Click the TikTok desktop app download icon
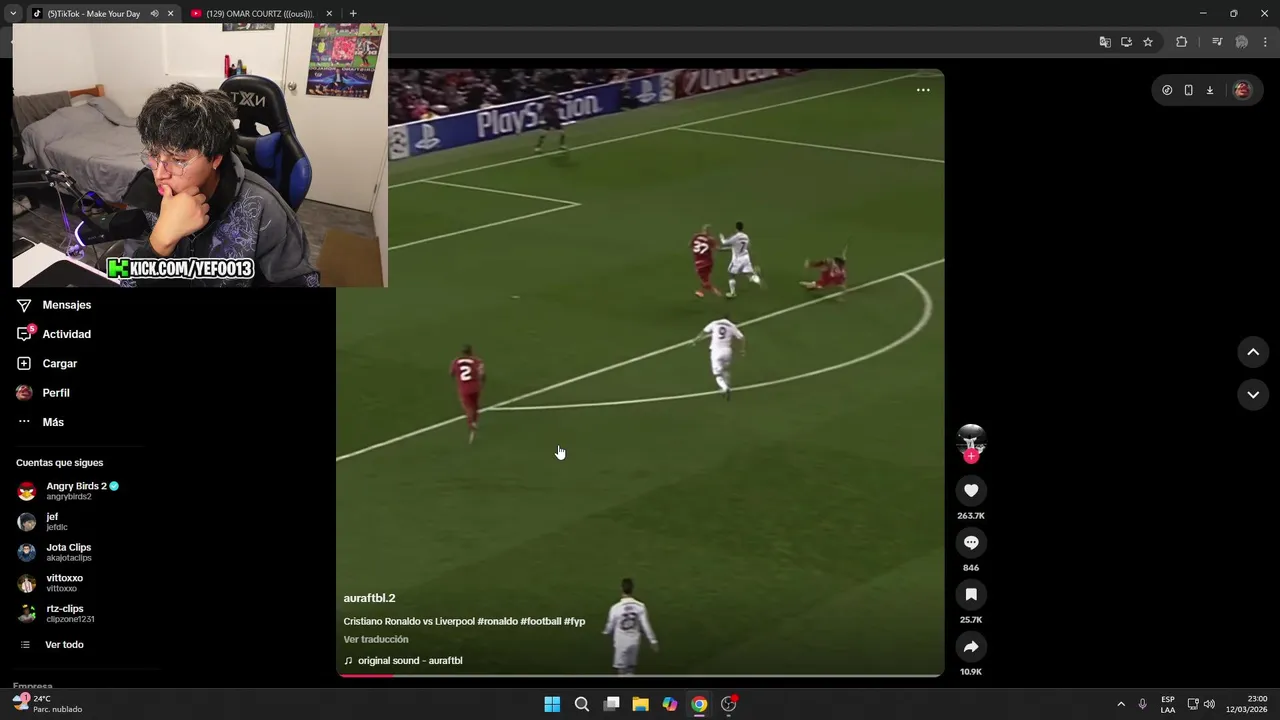The image size is (1280, 720). point(1209,90)
